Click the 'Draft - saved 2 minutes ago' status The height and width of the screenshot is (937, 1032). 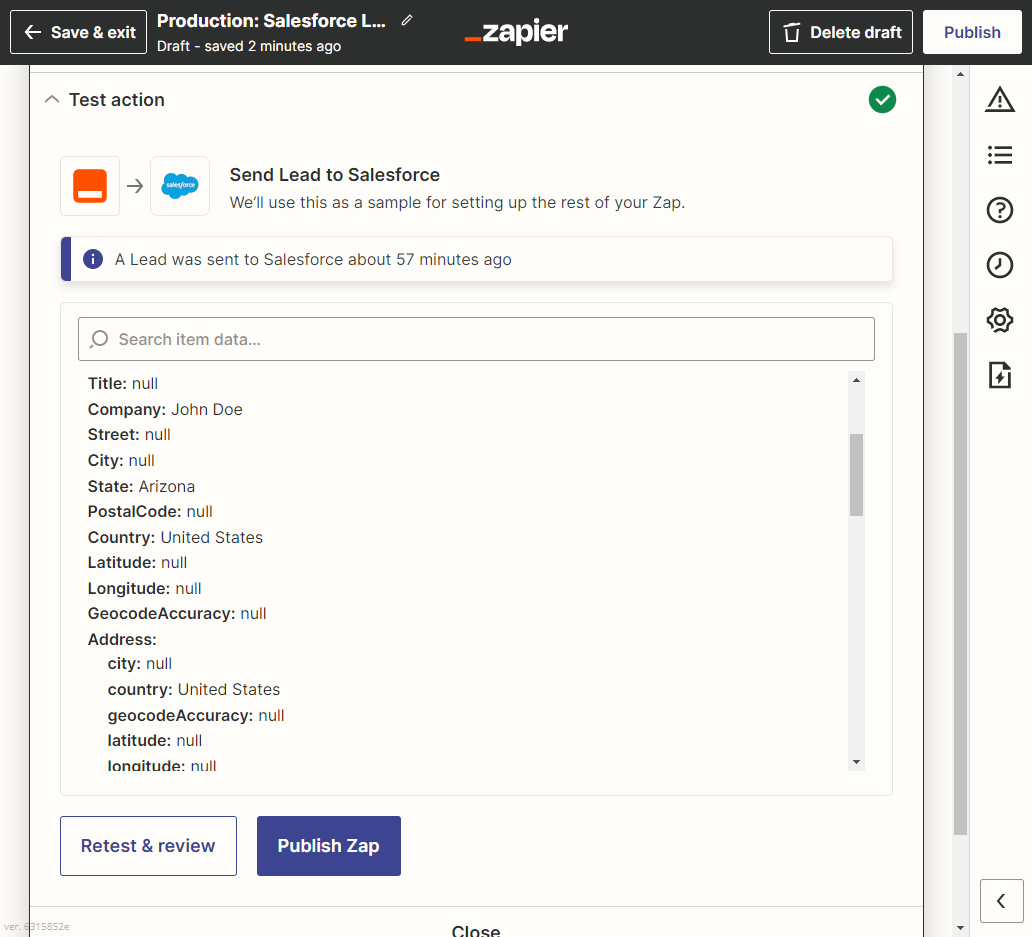click(x=249, y=46)
